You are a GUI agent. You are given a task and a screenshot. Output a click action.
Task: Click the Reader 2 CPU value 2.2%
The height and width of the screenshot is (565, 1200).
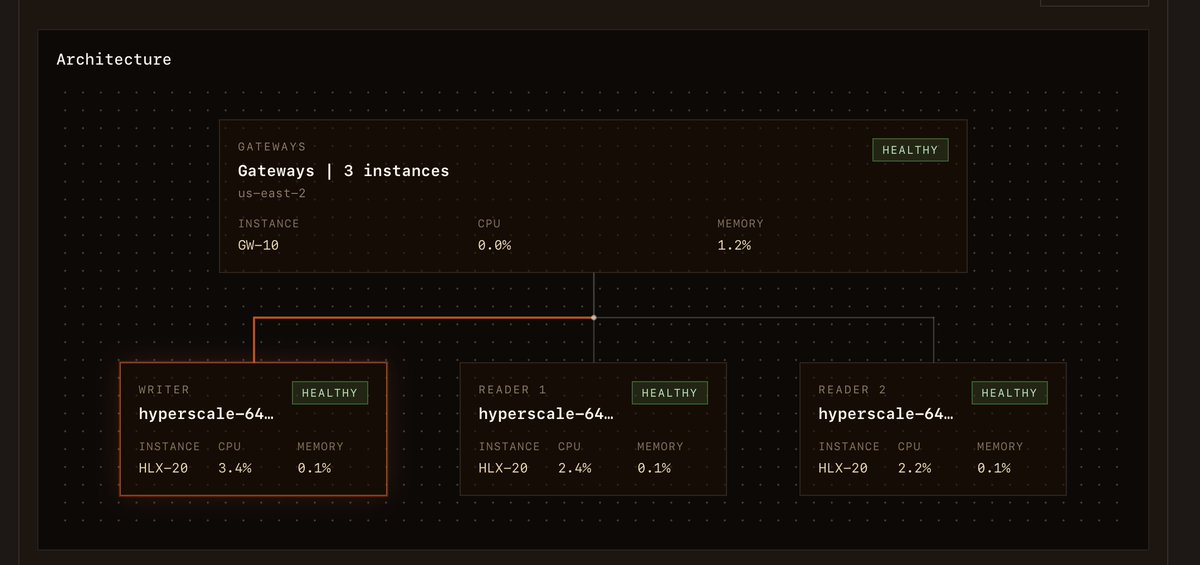point(915,468)
